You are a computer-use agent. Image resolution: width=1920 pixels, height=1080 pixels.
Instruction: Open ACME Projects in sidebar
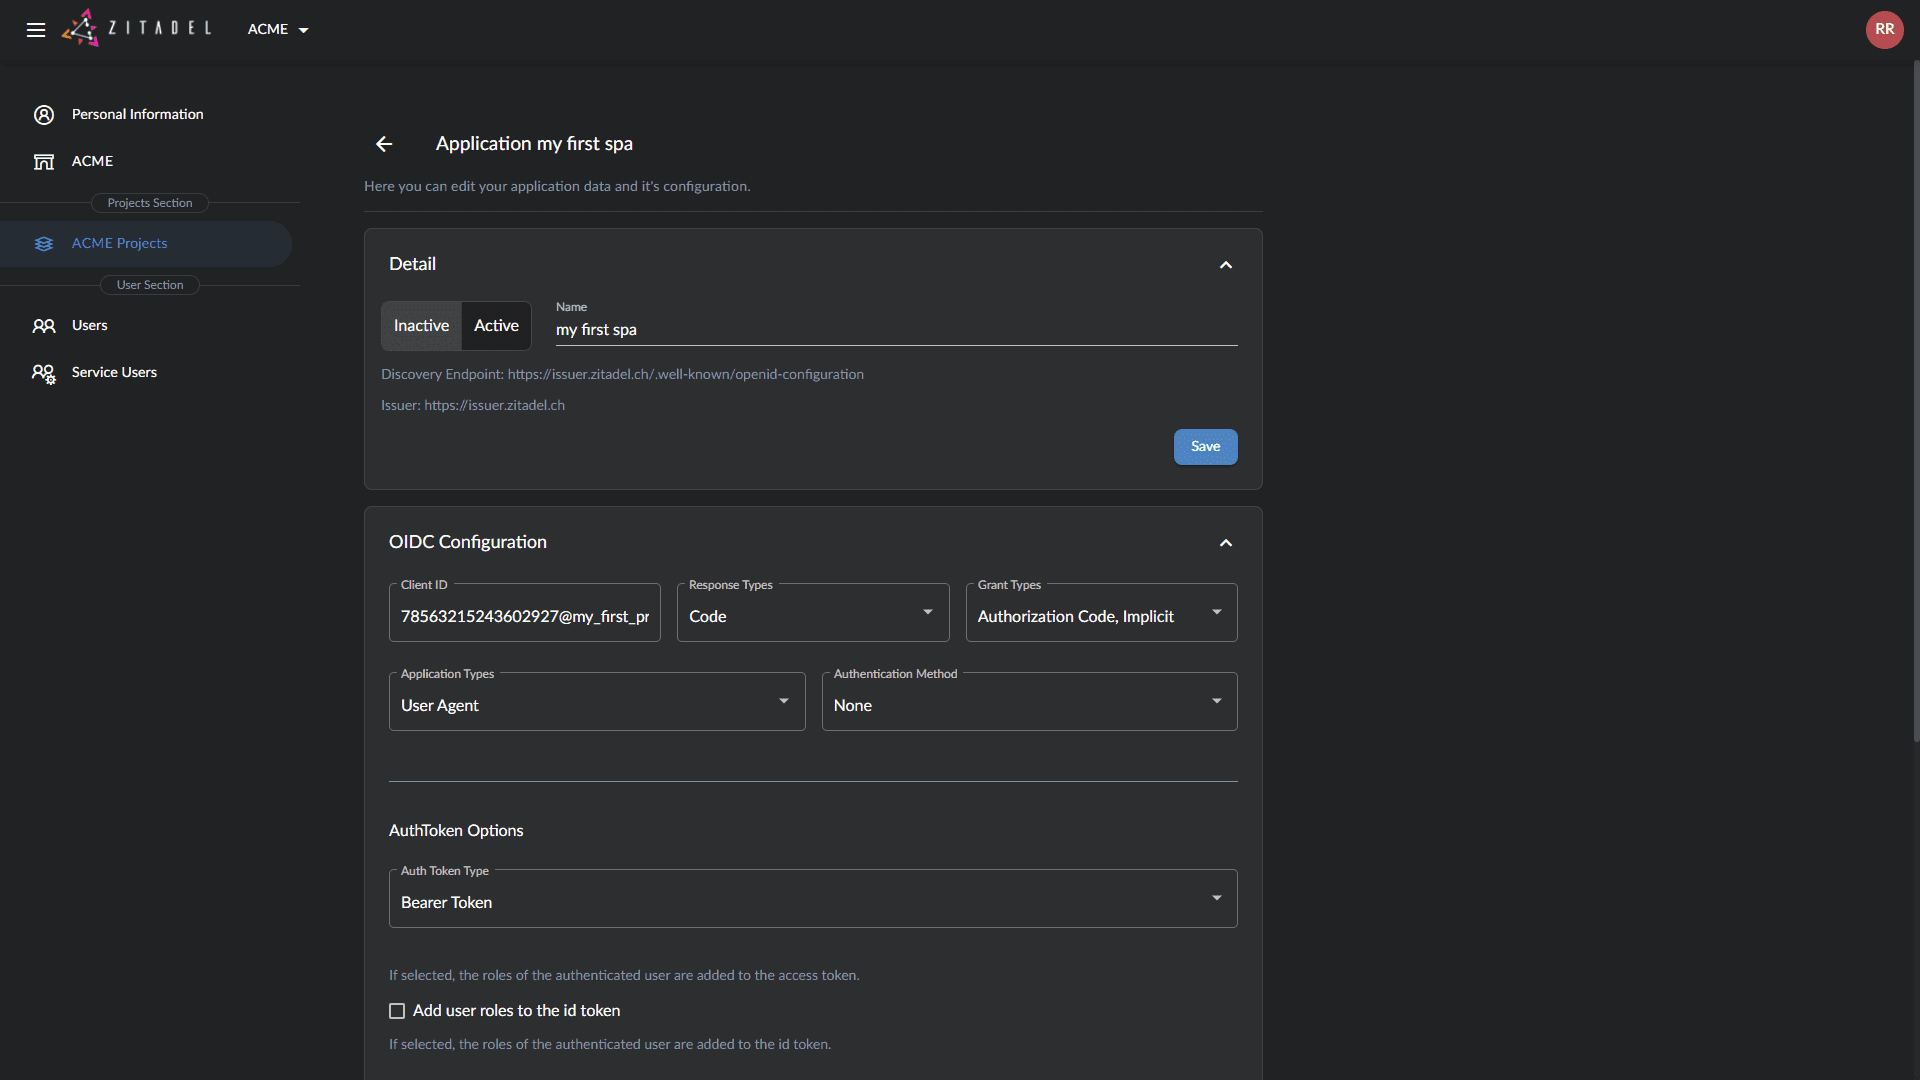[120, 244]
